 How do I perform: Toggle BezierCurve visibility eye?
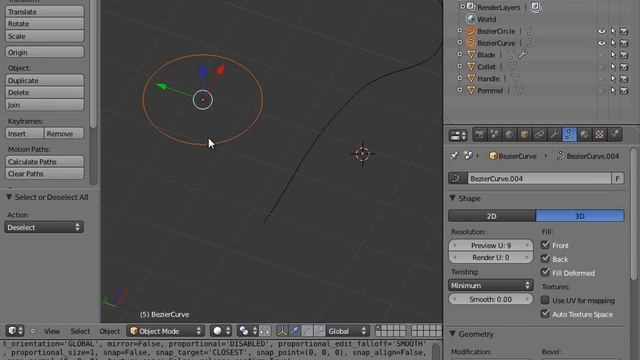click(601, 43)
